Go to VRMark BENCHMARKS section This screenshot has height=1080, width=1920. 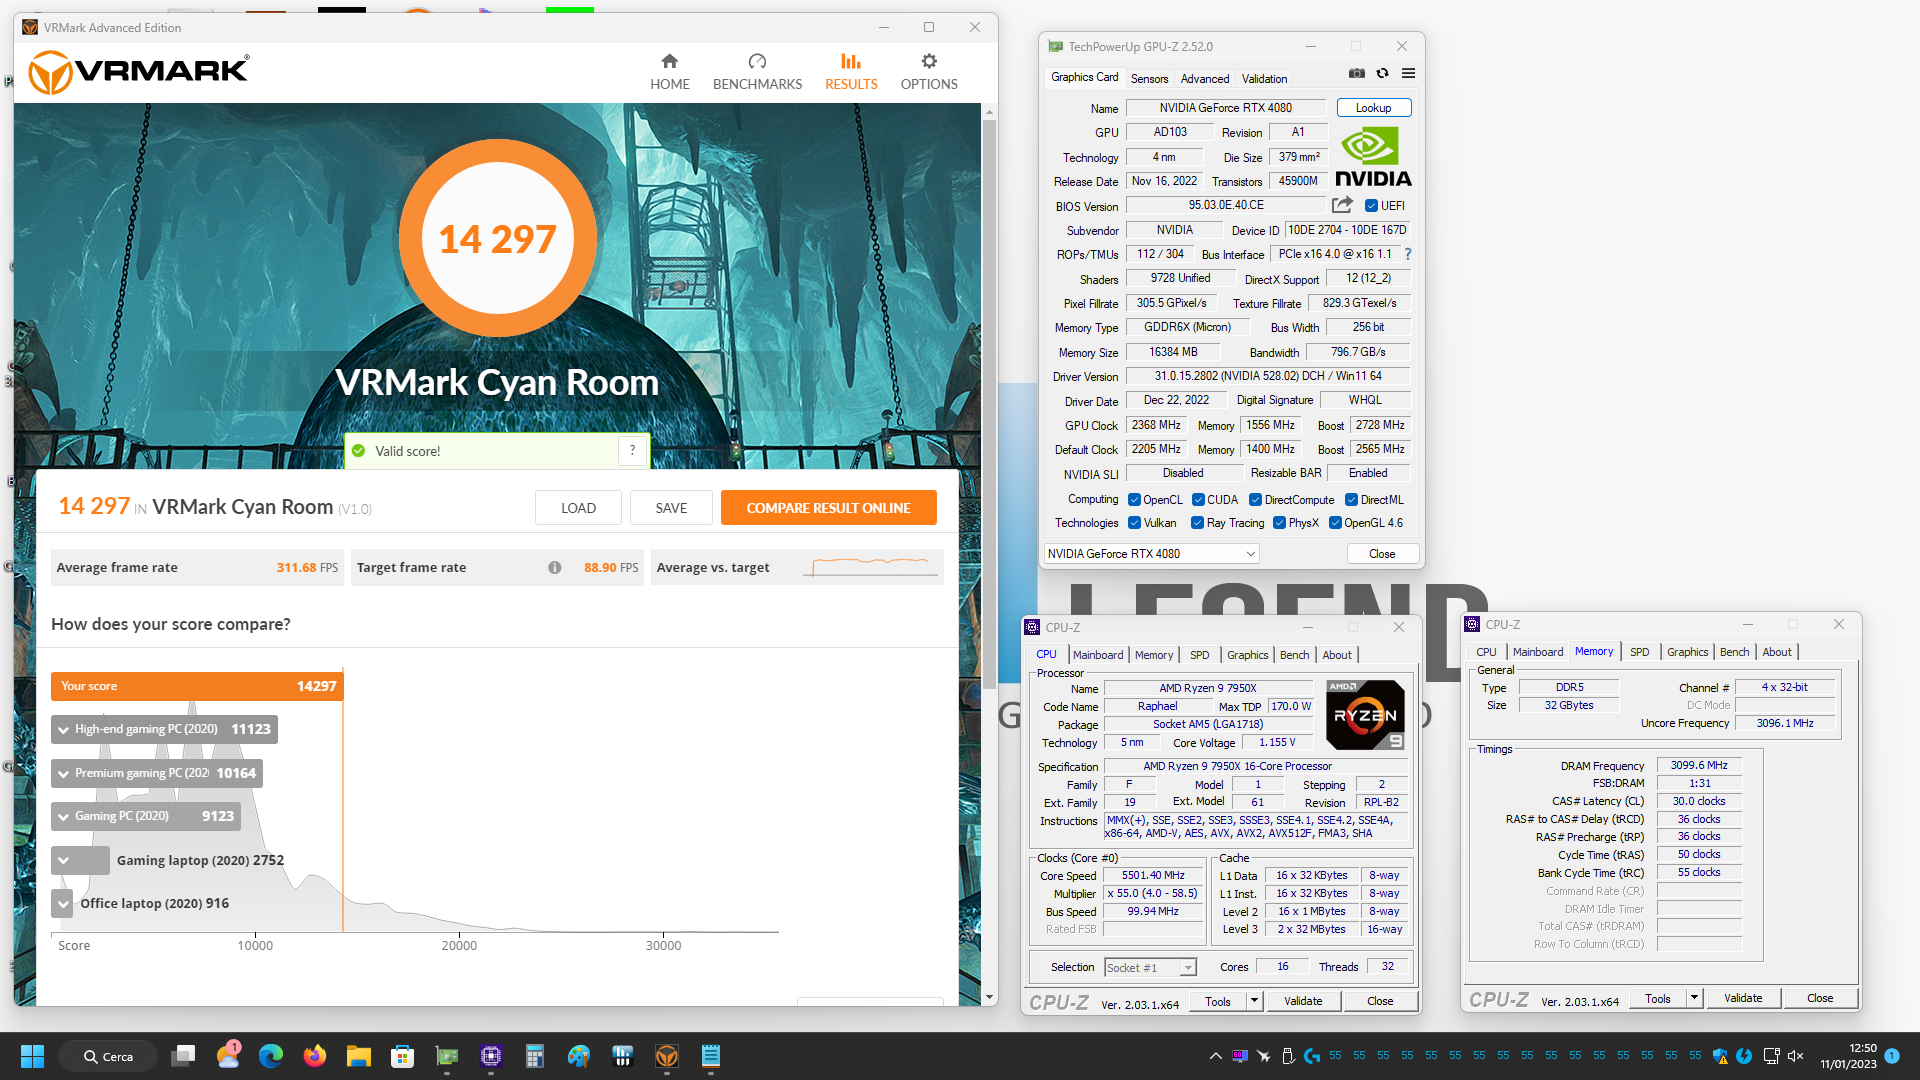(x=757, y=72)
